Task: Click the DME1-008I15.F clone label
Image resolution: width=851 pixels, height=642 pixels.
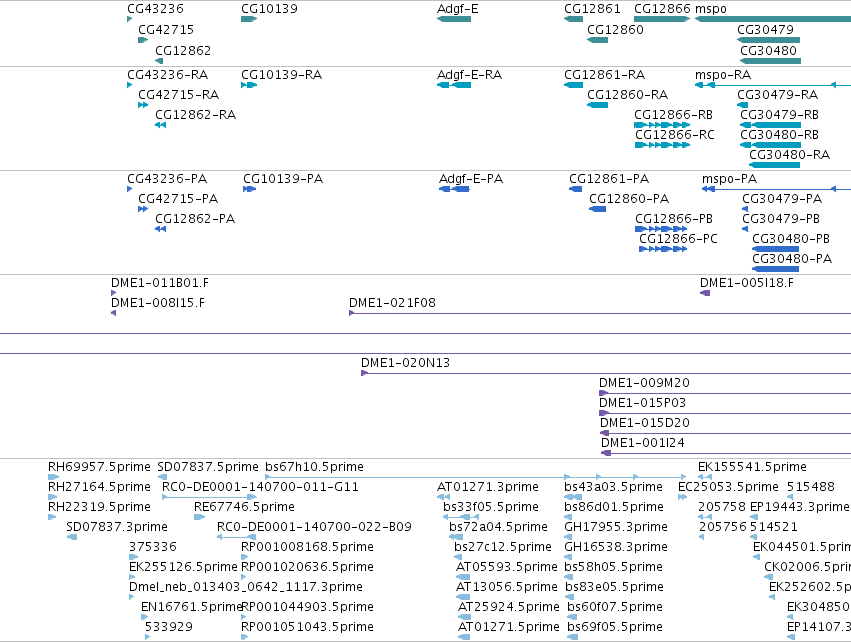Action: pyautogui.click(x=157, y=303)
